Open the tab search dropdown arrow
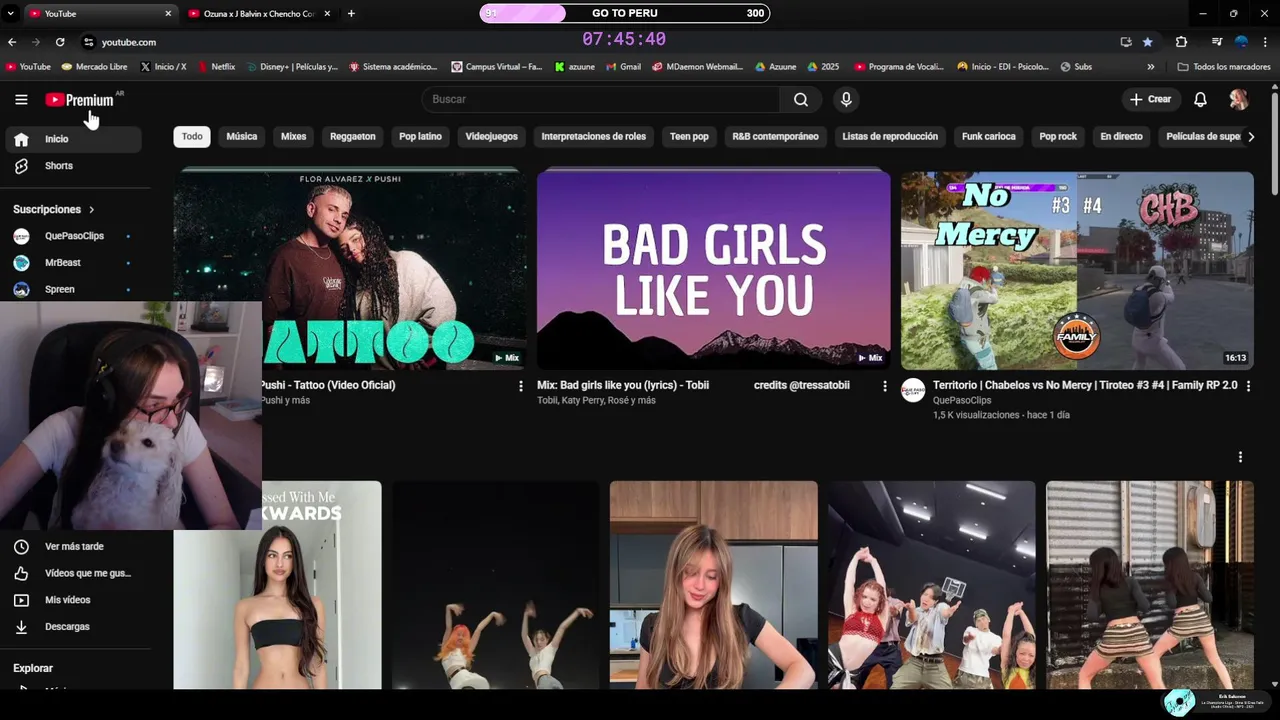Viewport: 1280px width, 720px height. coord(10,14)
